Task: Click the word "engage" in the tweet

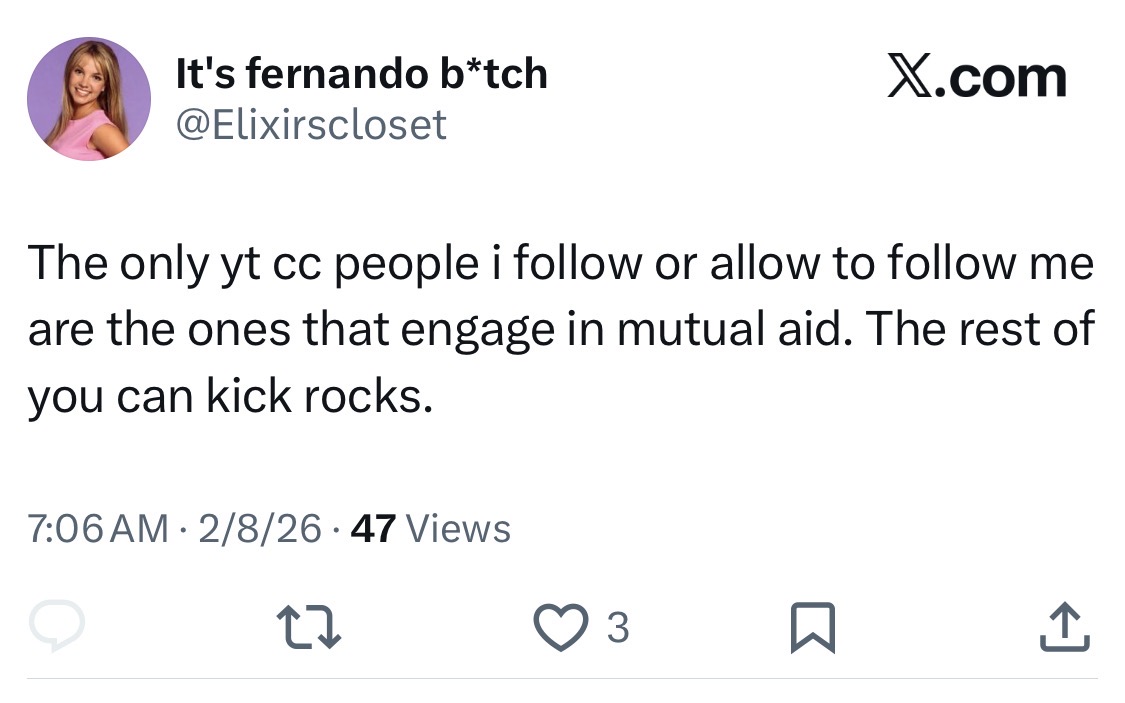Action: (478, 331)
